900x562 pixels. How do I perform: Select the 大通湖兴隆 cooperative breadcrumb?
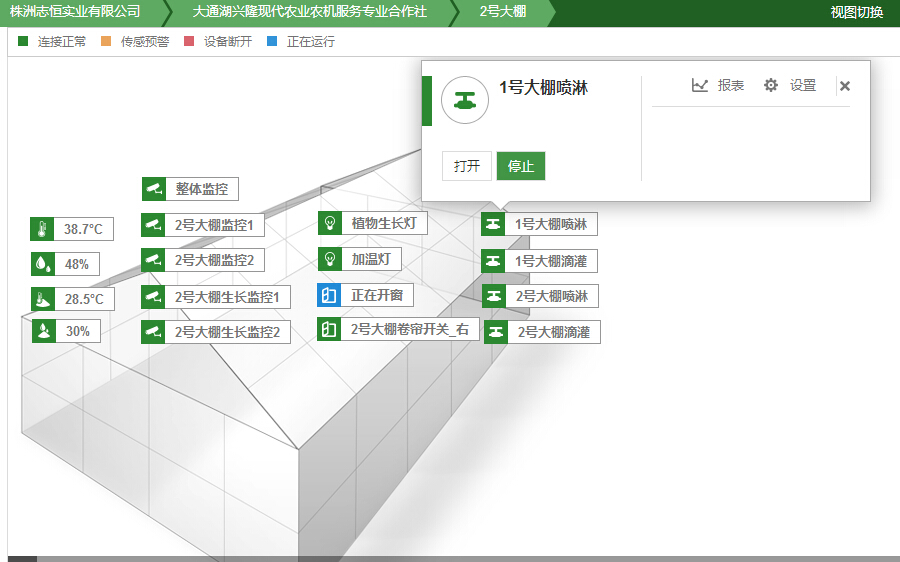(x=309, y=13)
